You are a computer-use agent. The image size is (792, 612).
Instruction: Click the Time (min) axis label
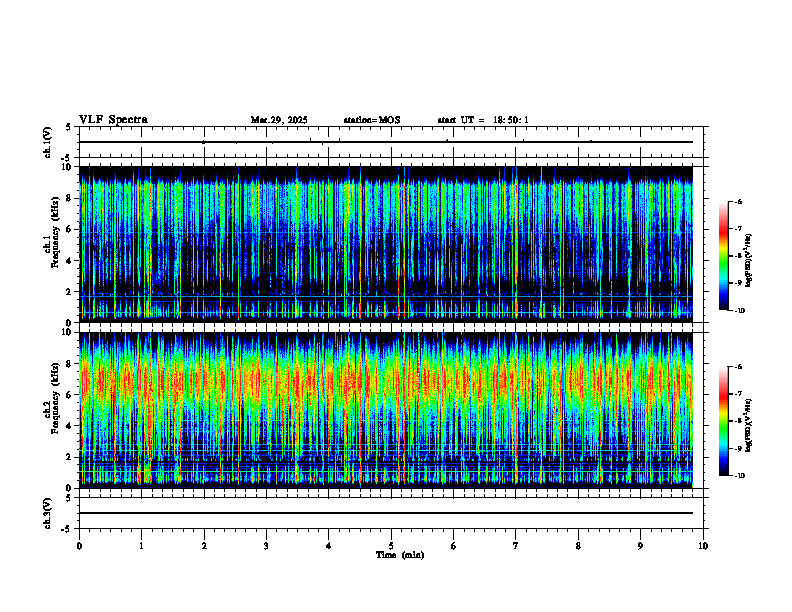point(400,555)
